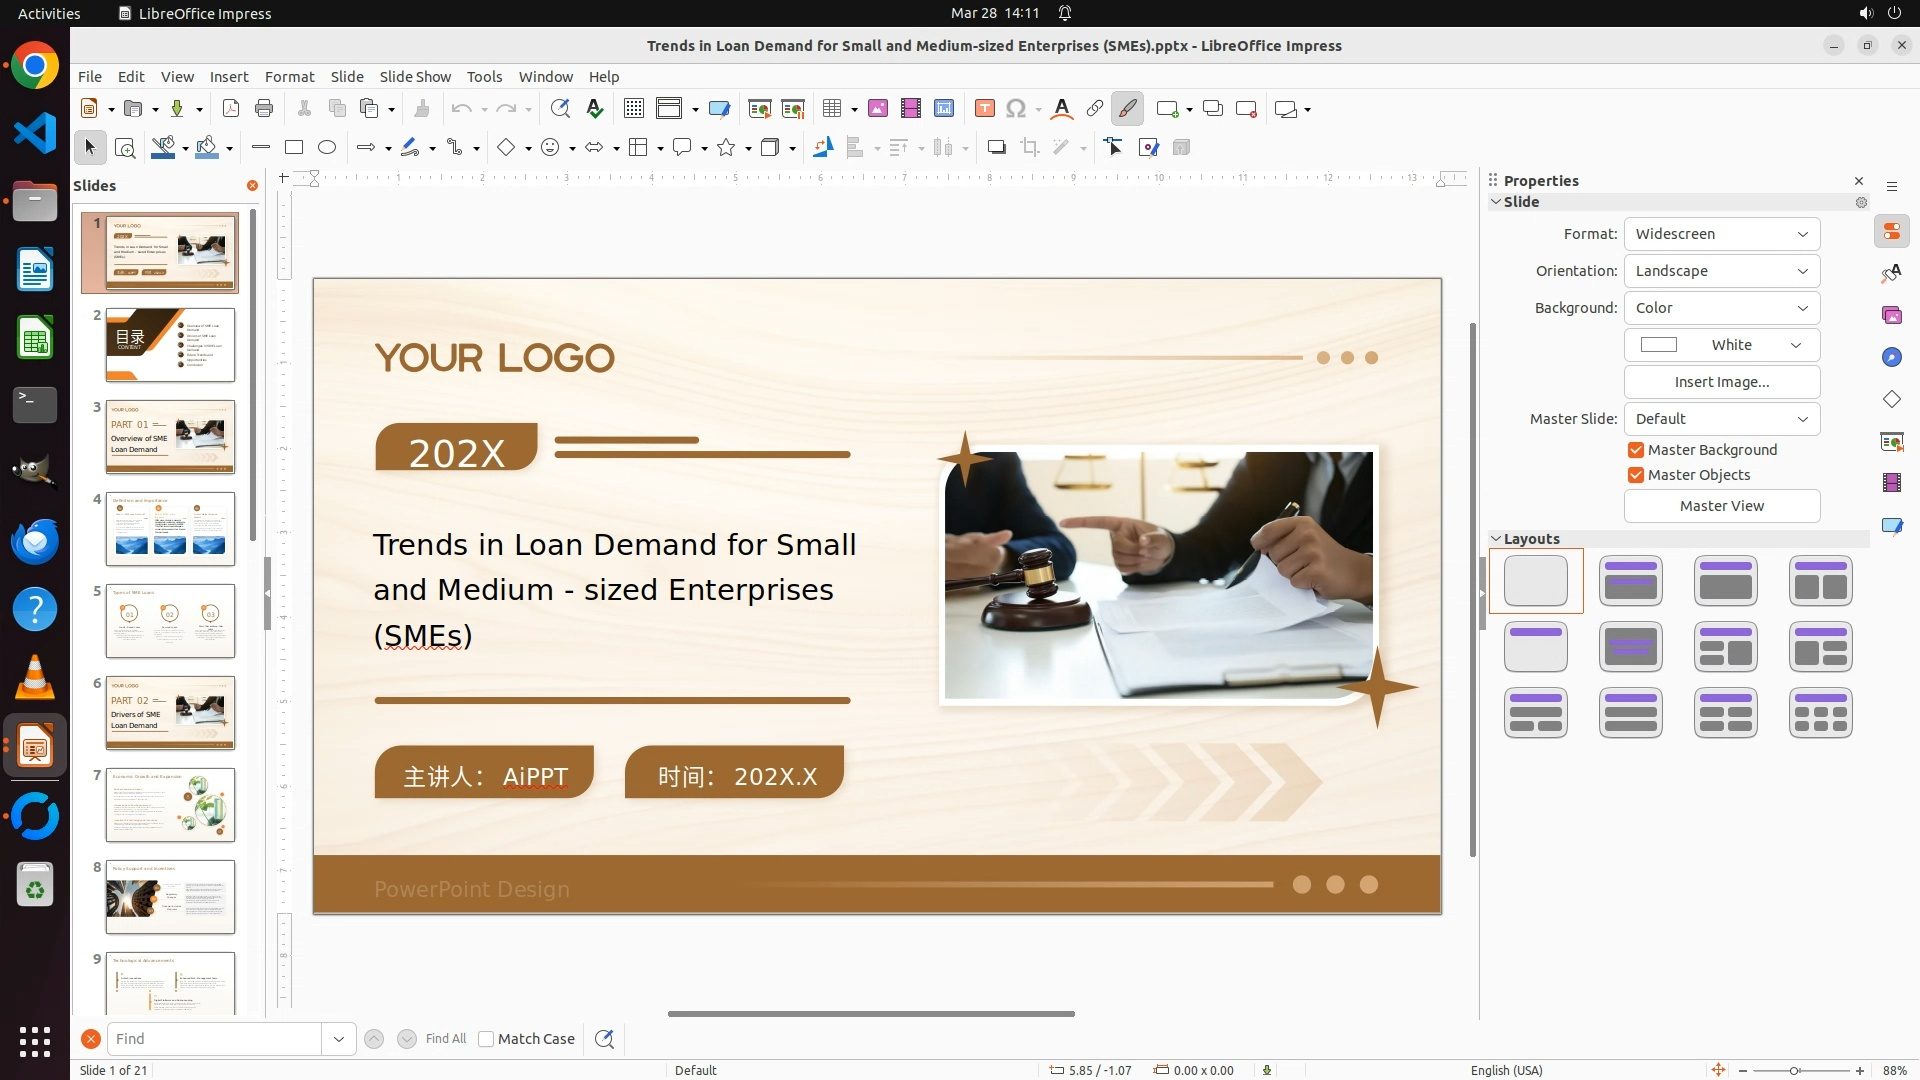Collapse the Layouts section expander

point(1496,539)
